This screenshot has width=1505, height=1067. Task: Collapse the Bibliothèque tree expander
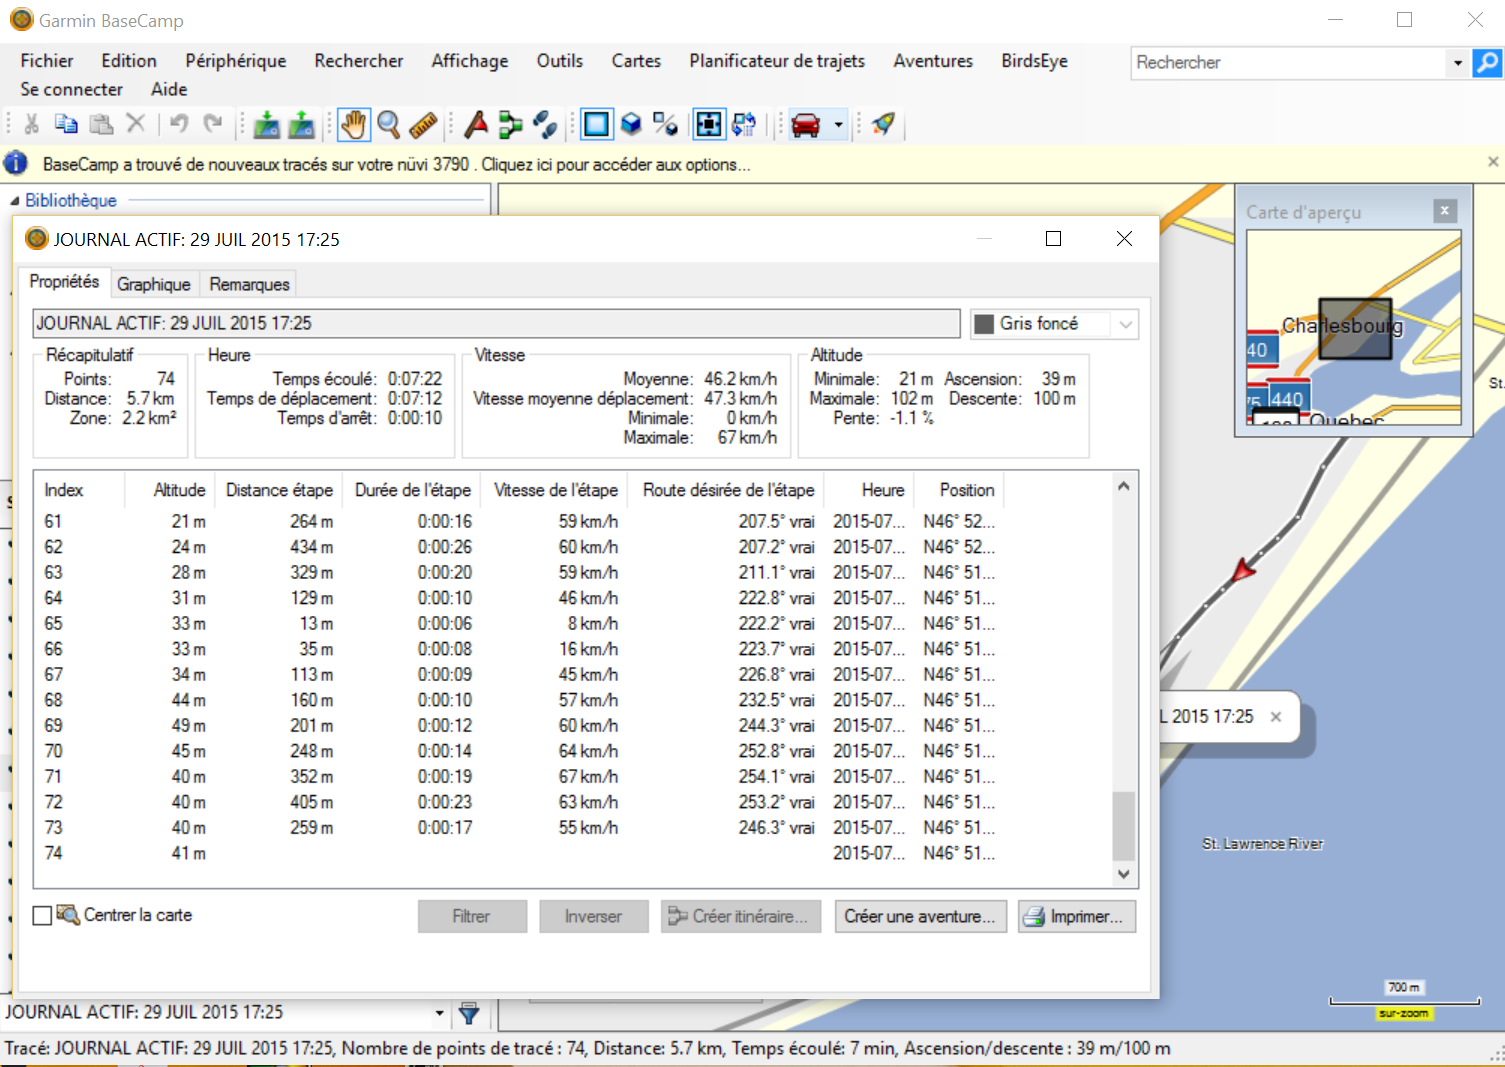(x=14, y=201)
